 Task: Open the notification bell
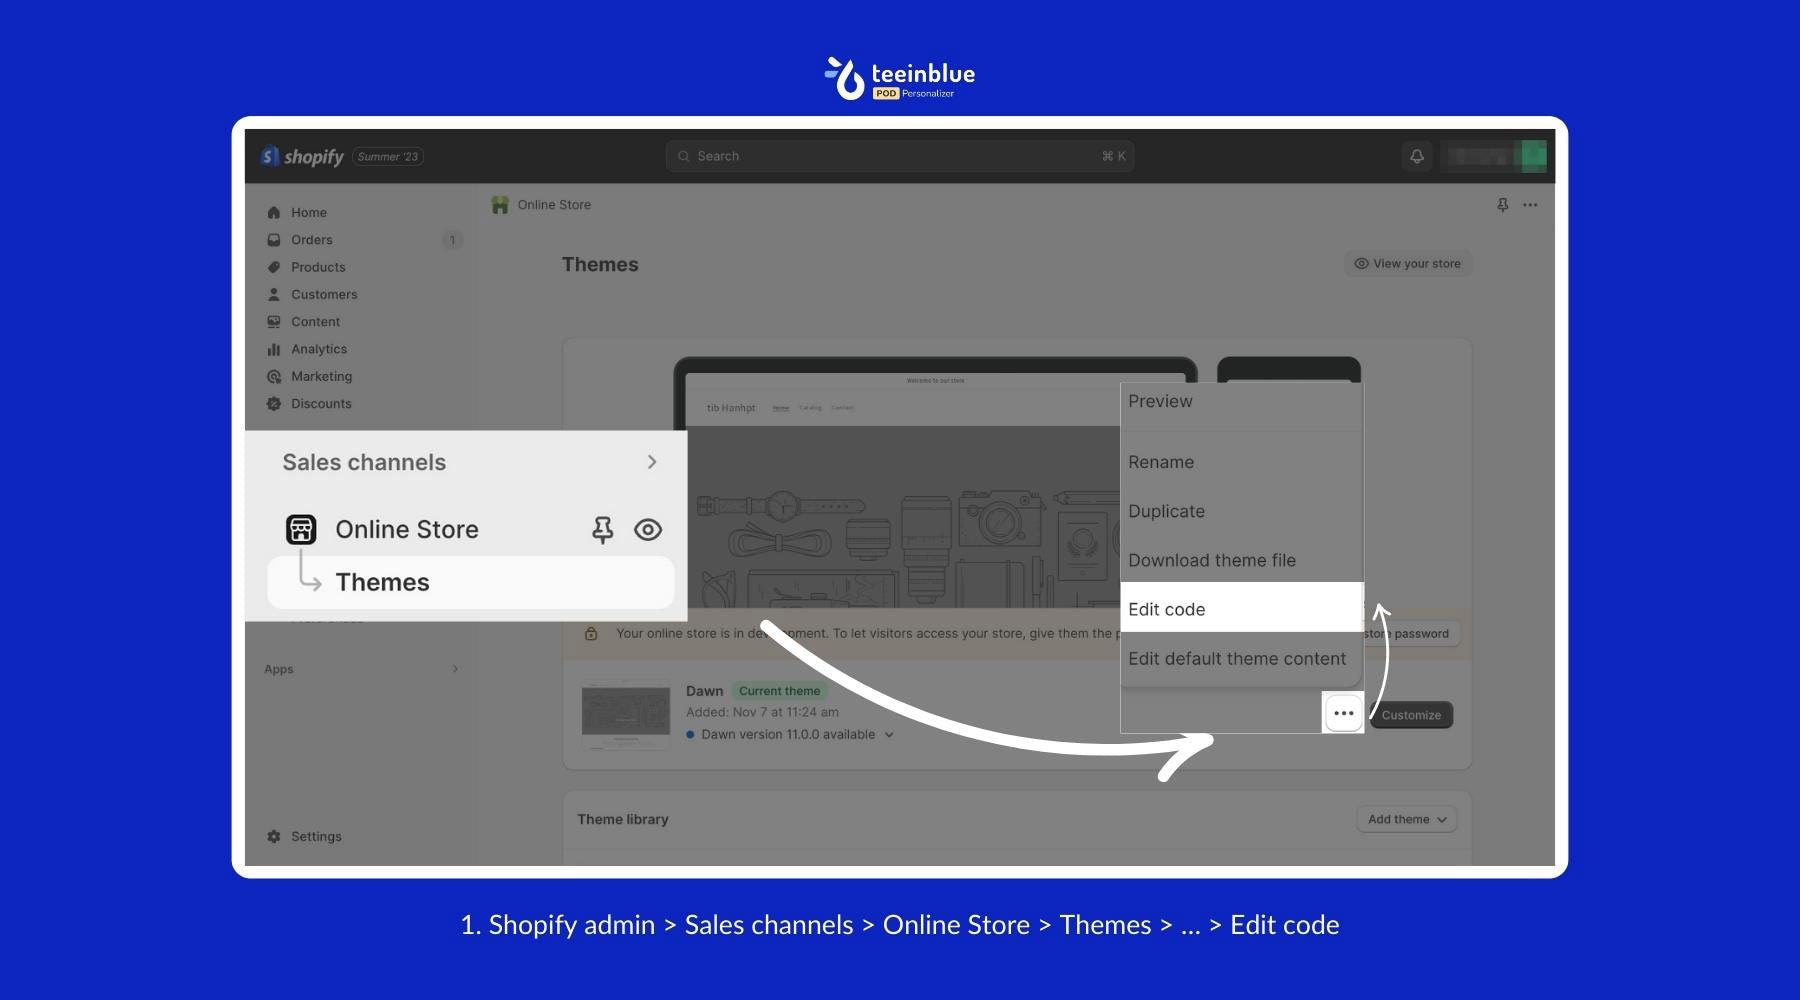click(x=1416, y=156)
